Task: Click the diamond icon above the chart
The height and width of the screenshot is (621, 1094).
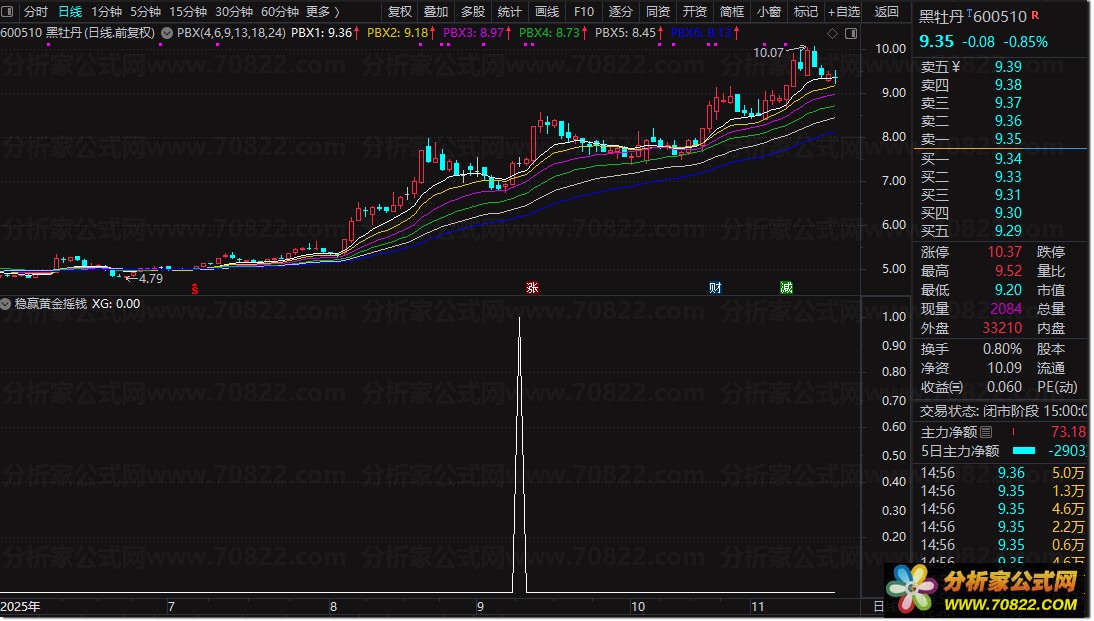Action: click(x=832, y=33)
